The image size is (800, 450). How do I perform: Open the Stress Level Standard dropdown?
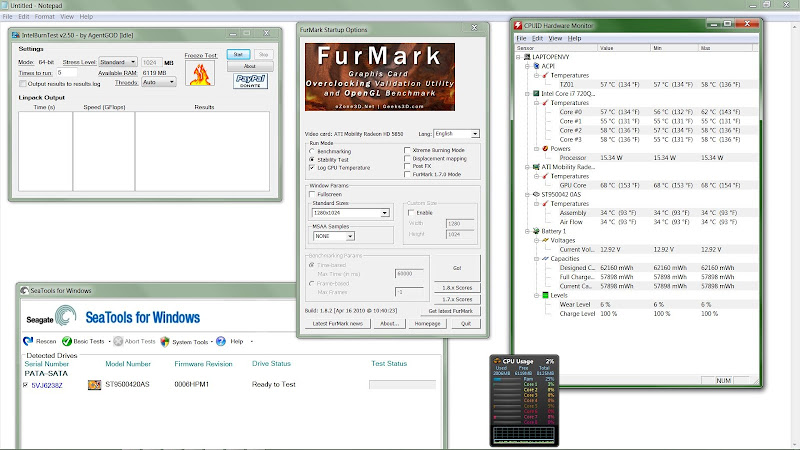point(117,62)
